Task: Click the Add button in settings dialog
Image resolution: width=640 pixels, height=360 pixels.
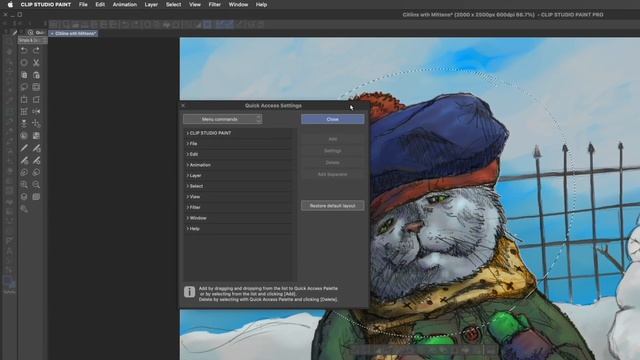Action: point(333,139)
